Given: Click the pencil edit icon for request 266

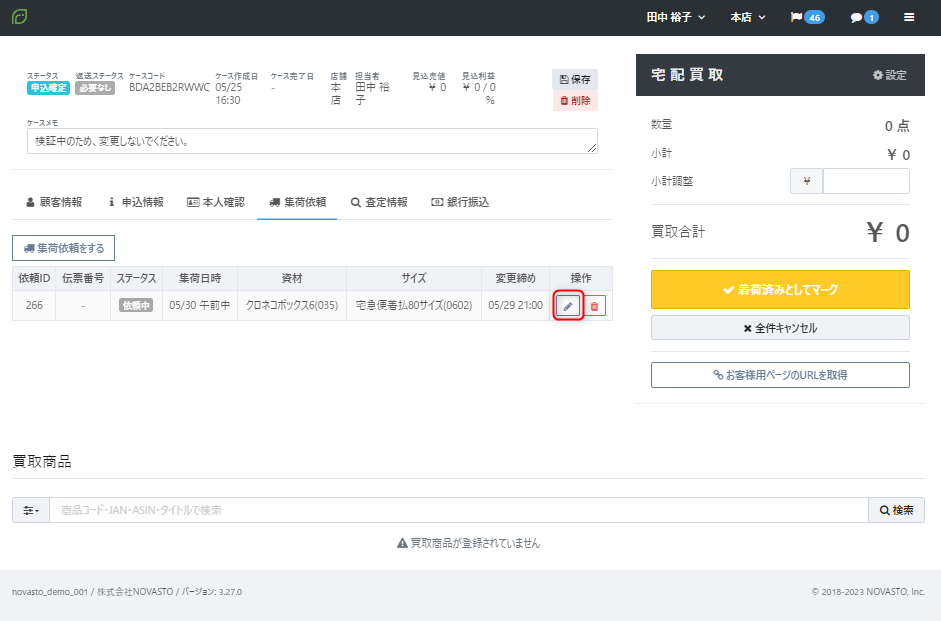Looking at the screenshot, I should tap(567, 306).
